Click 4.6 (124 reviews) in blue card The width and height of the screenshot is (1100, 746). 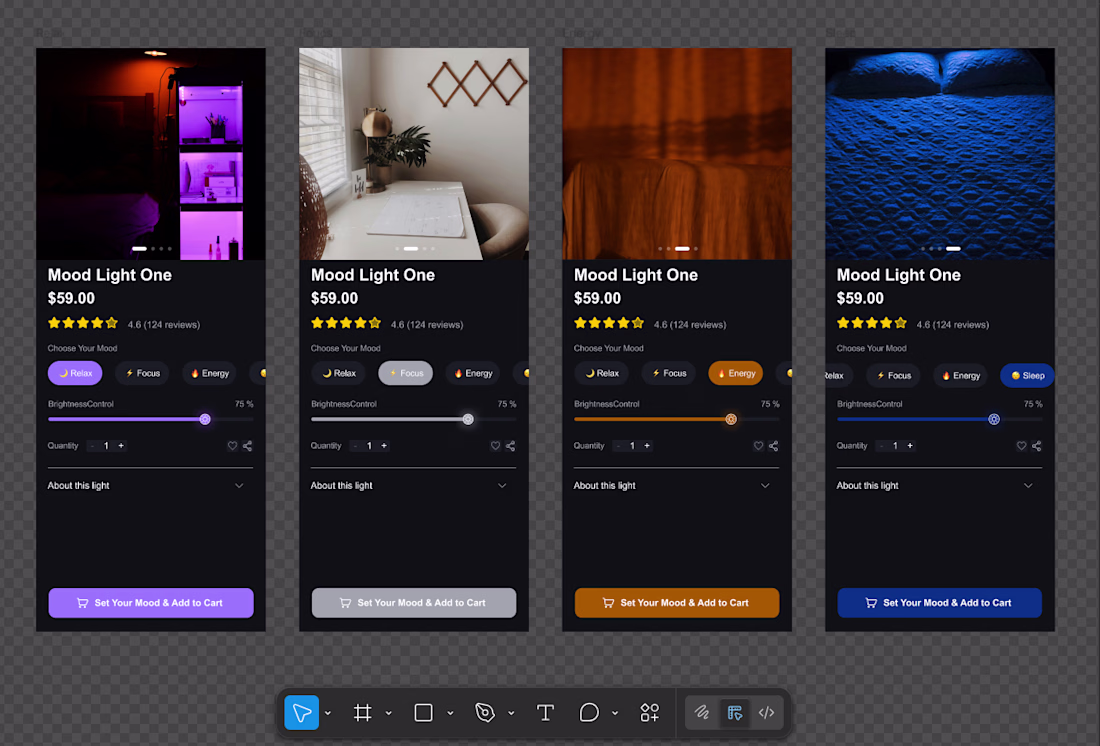tap(953, 324)
